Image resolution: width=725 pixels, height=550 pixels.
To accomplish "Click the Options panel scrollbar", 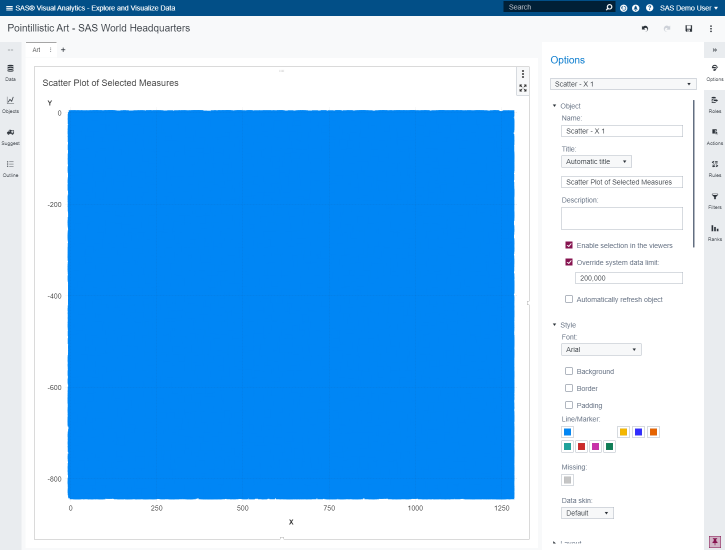I will pyautogui.click(x=694, y=174).
